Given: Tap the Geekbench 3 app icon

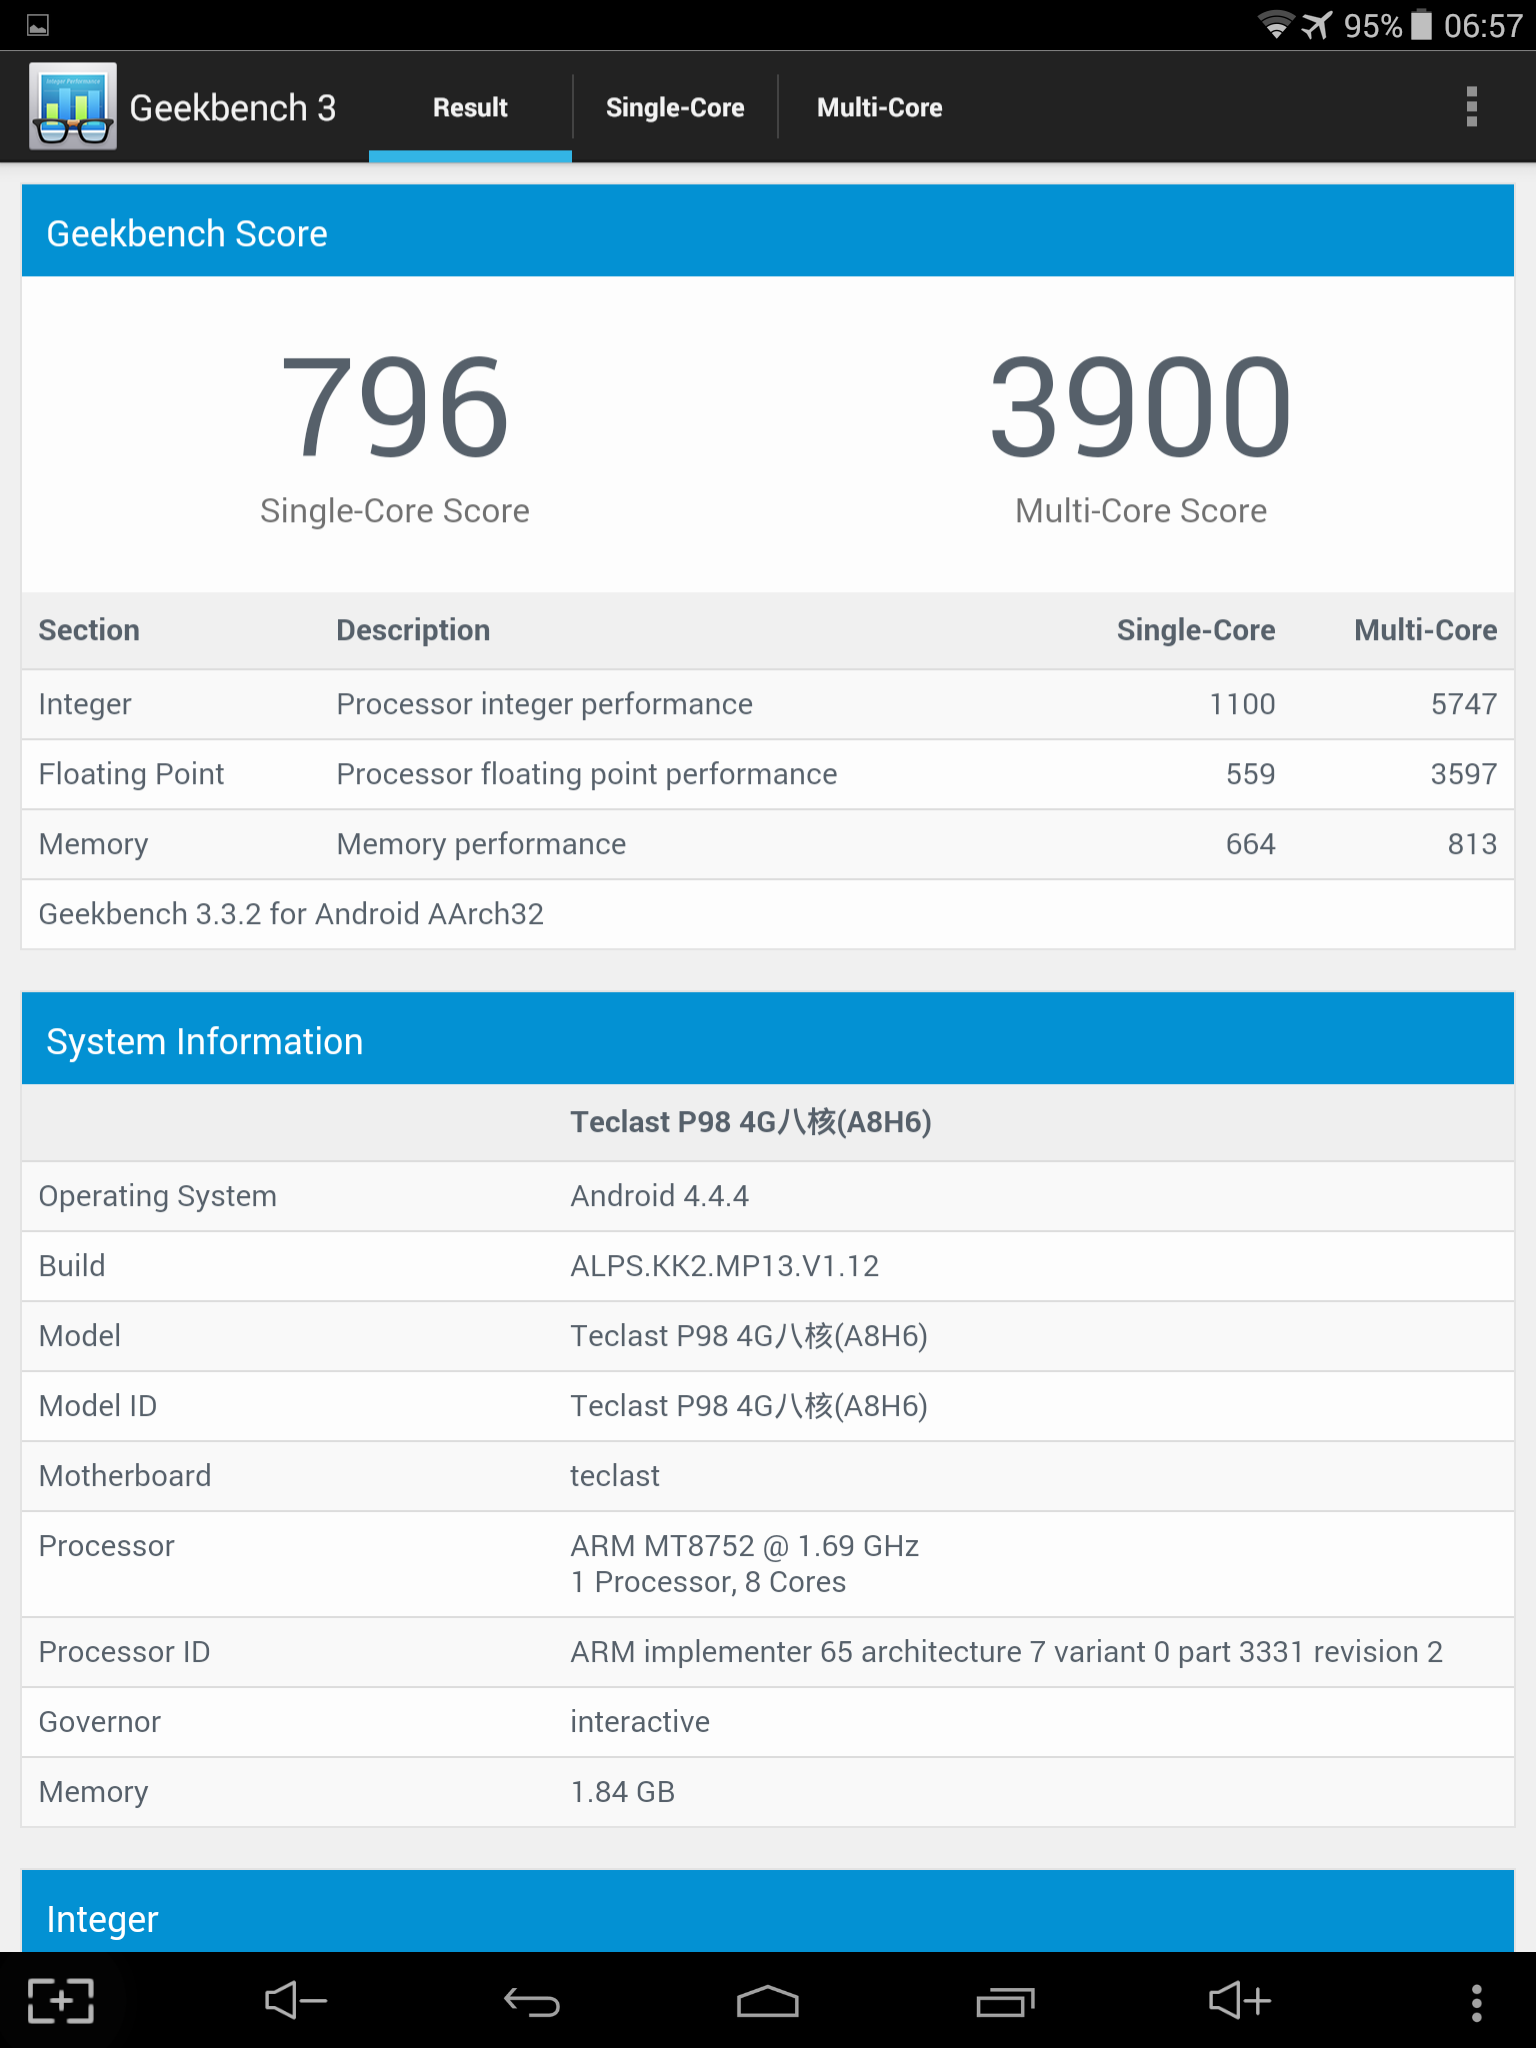Looking at the screenshot, I should tap(73, 107).
